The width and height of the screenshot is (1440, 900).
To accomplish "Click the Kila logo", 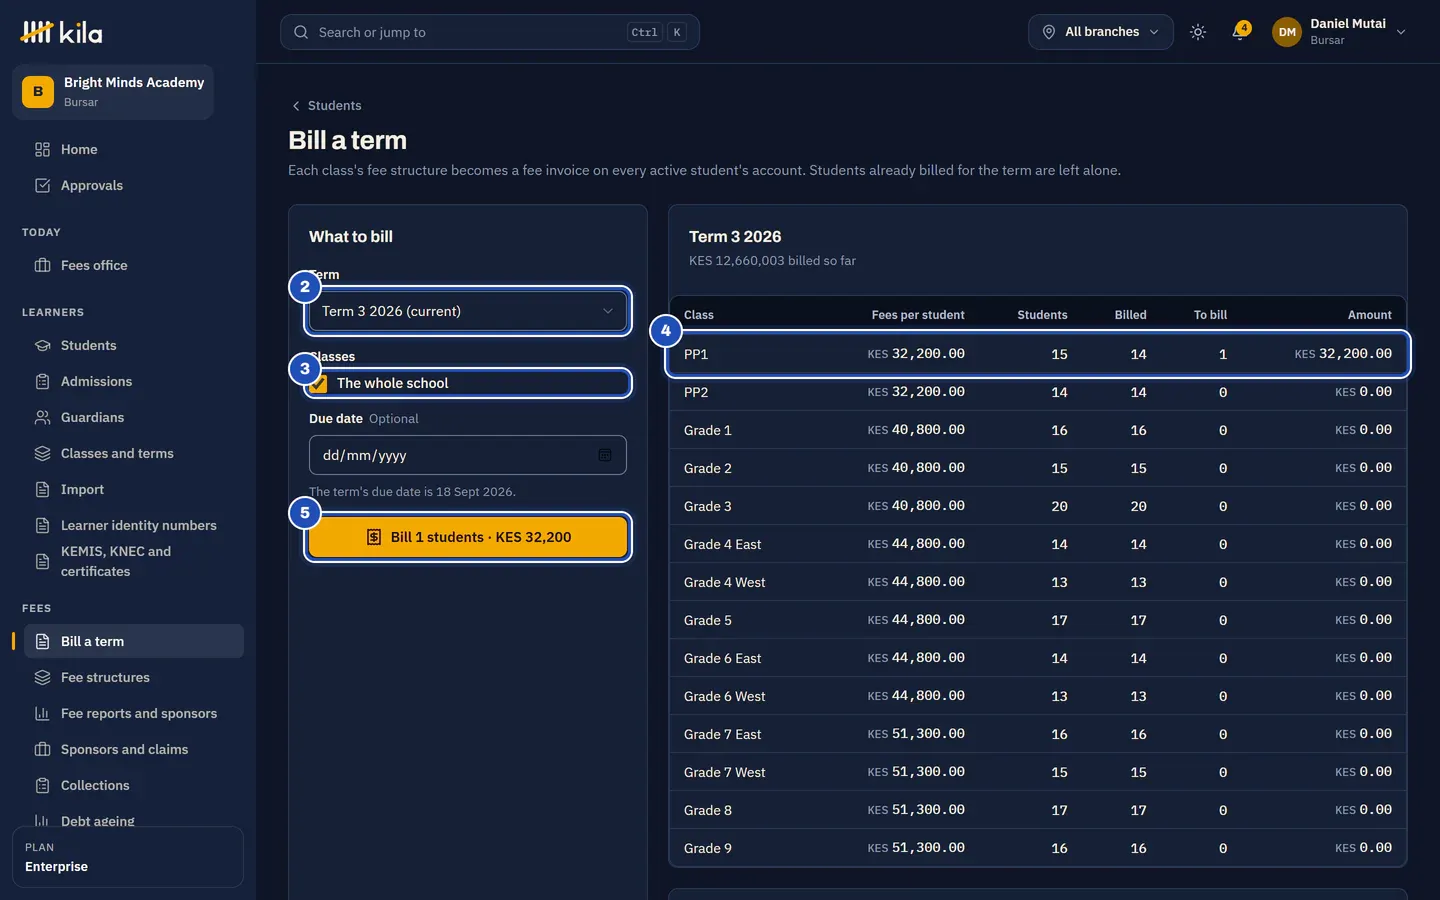I will 61,32.
